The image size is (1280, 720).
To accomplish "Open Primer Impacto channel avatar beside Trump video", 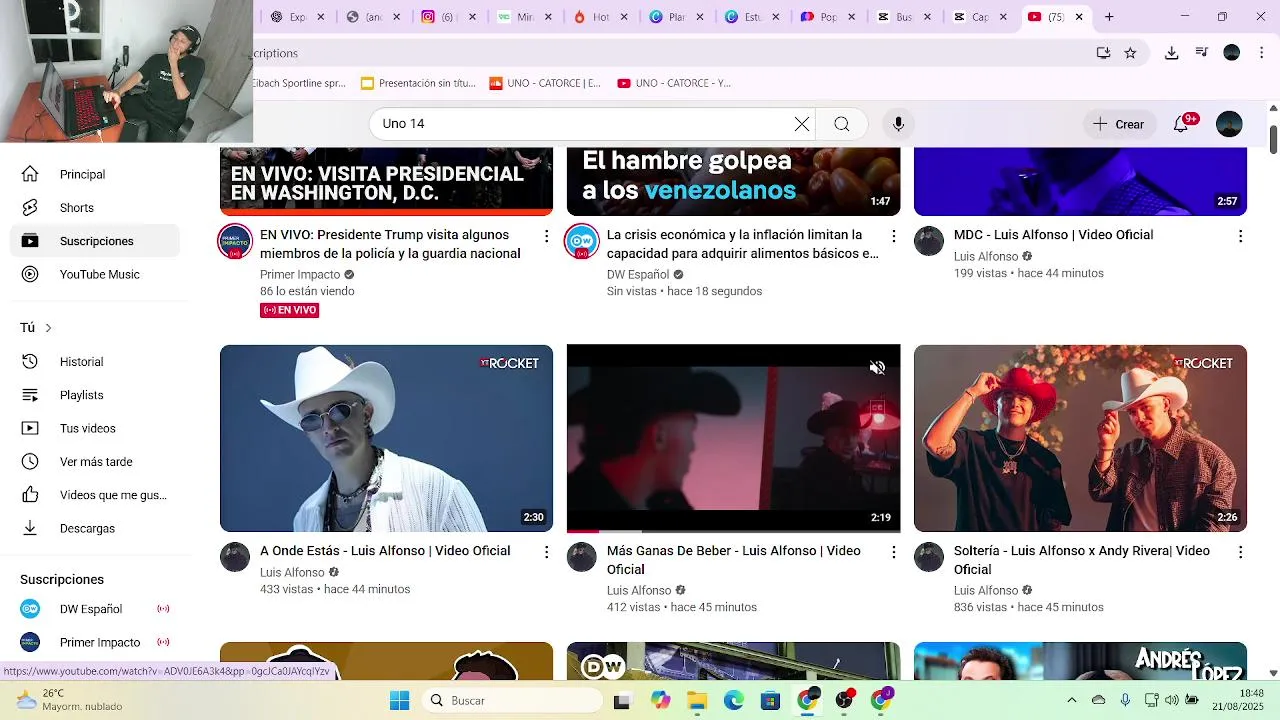I will (x=235, y=241).
